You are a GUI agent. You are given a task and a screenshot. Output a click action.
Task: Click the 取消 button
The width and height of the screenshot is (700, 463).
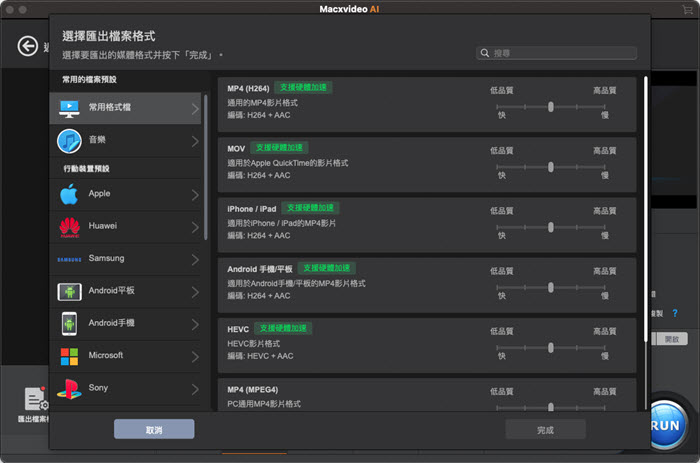pos(154,429)
